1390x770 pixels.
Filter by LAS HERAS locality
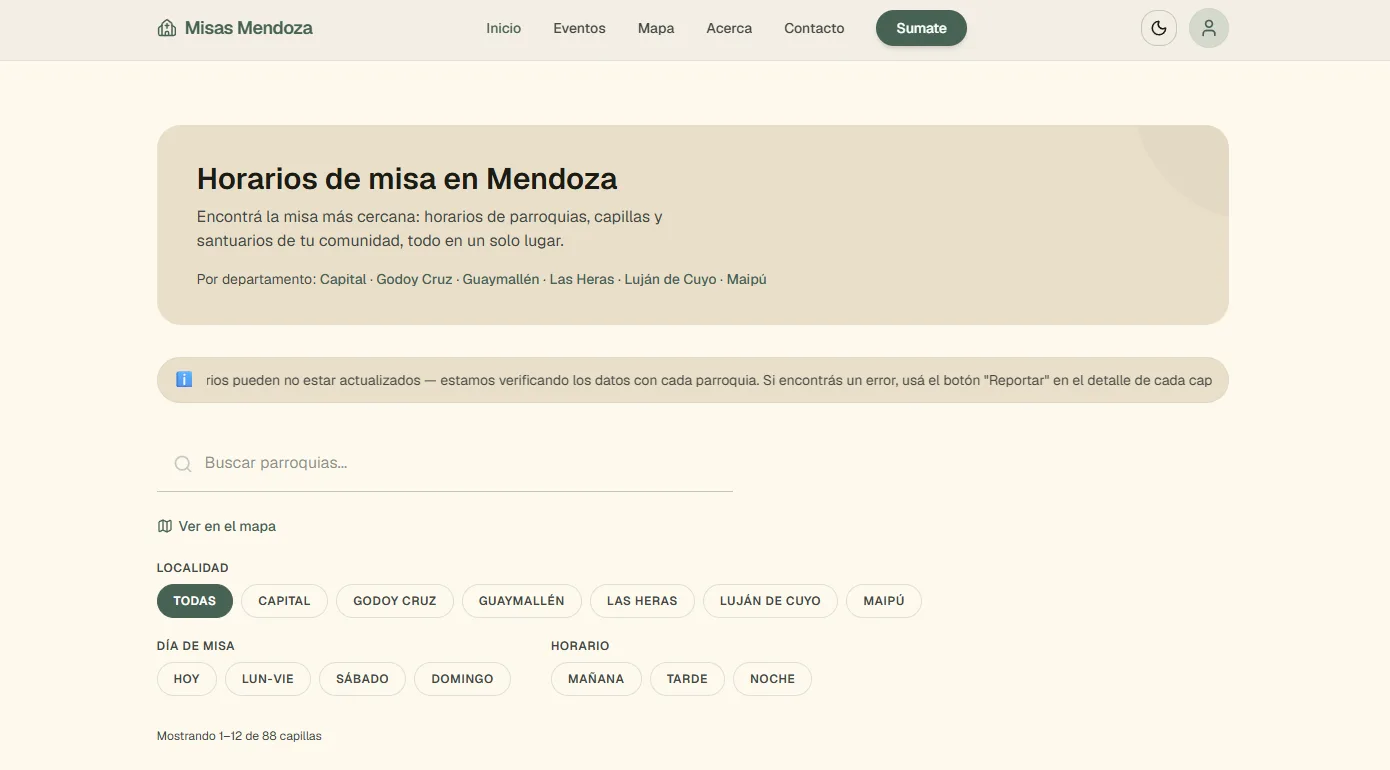pos(642,601)
